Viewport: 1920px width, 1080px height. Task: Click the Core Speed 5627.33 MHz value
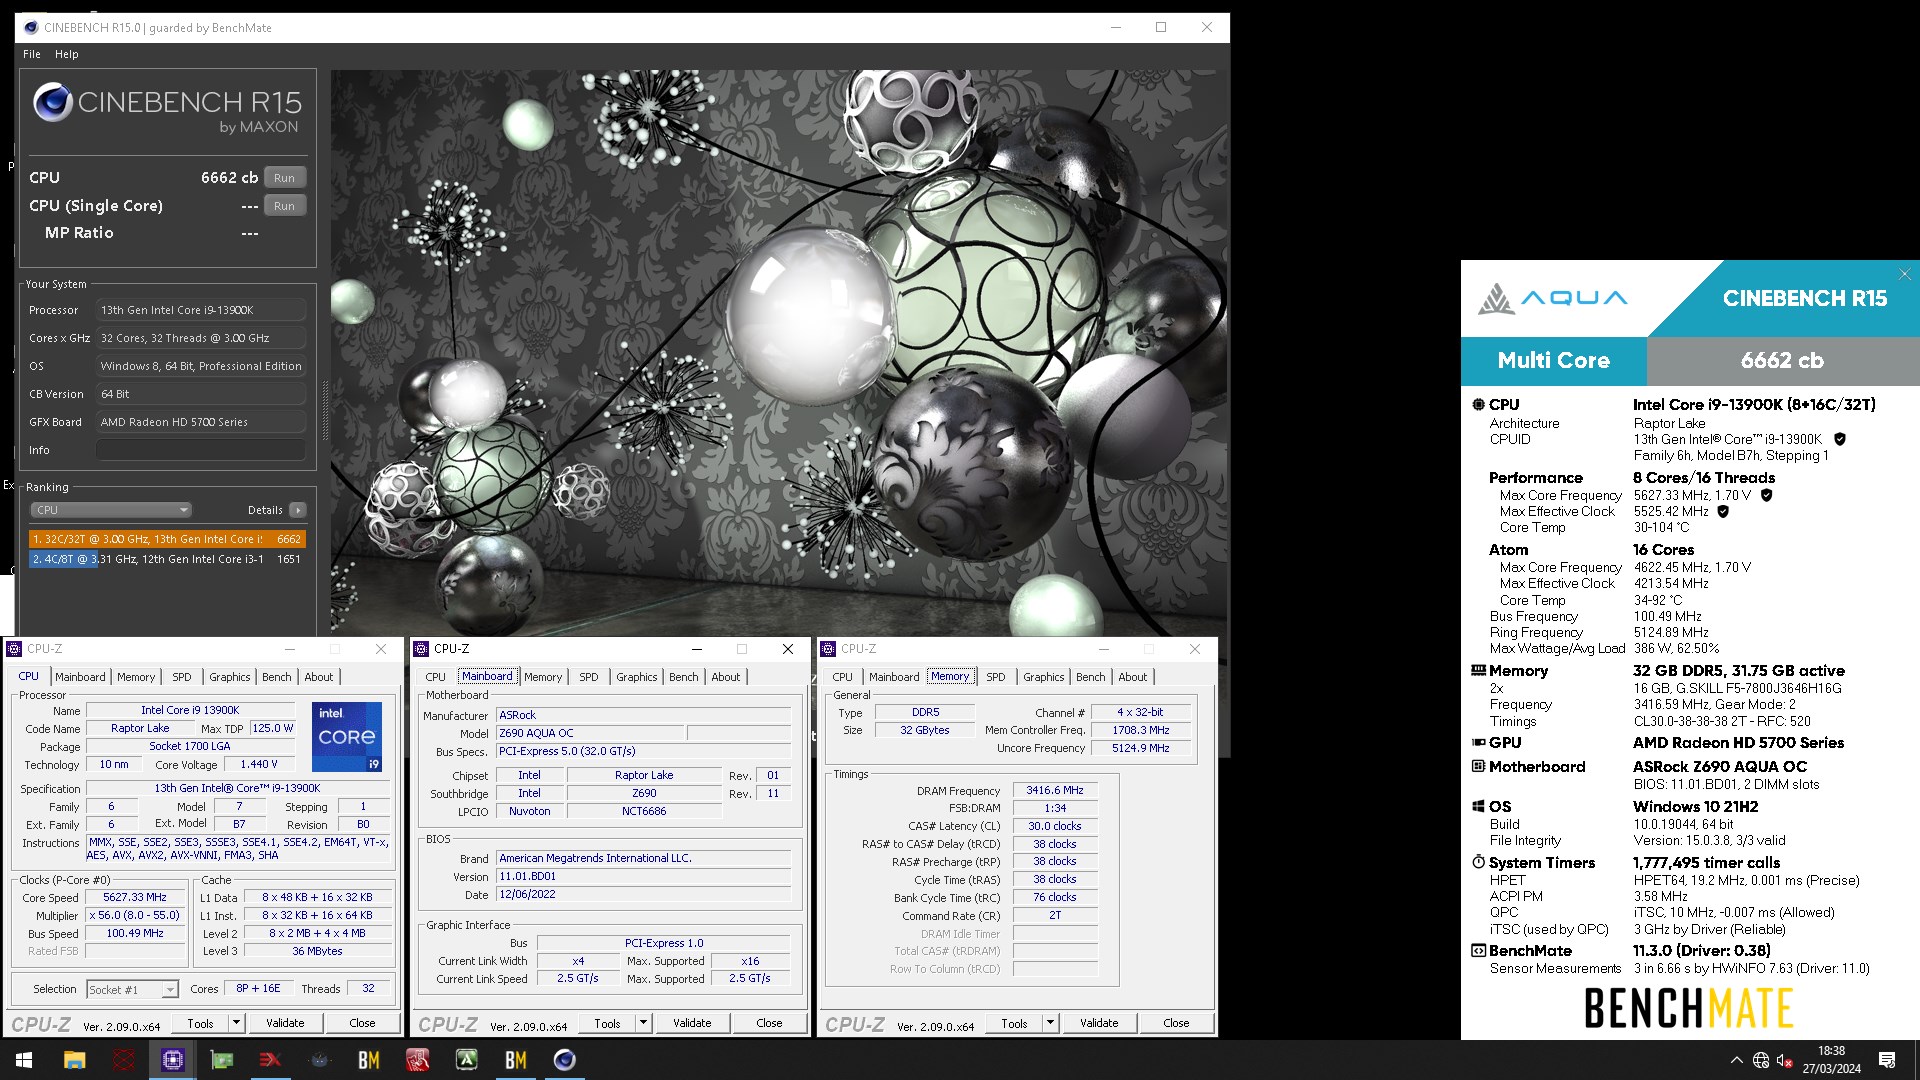136,897
